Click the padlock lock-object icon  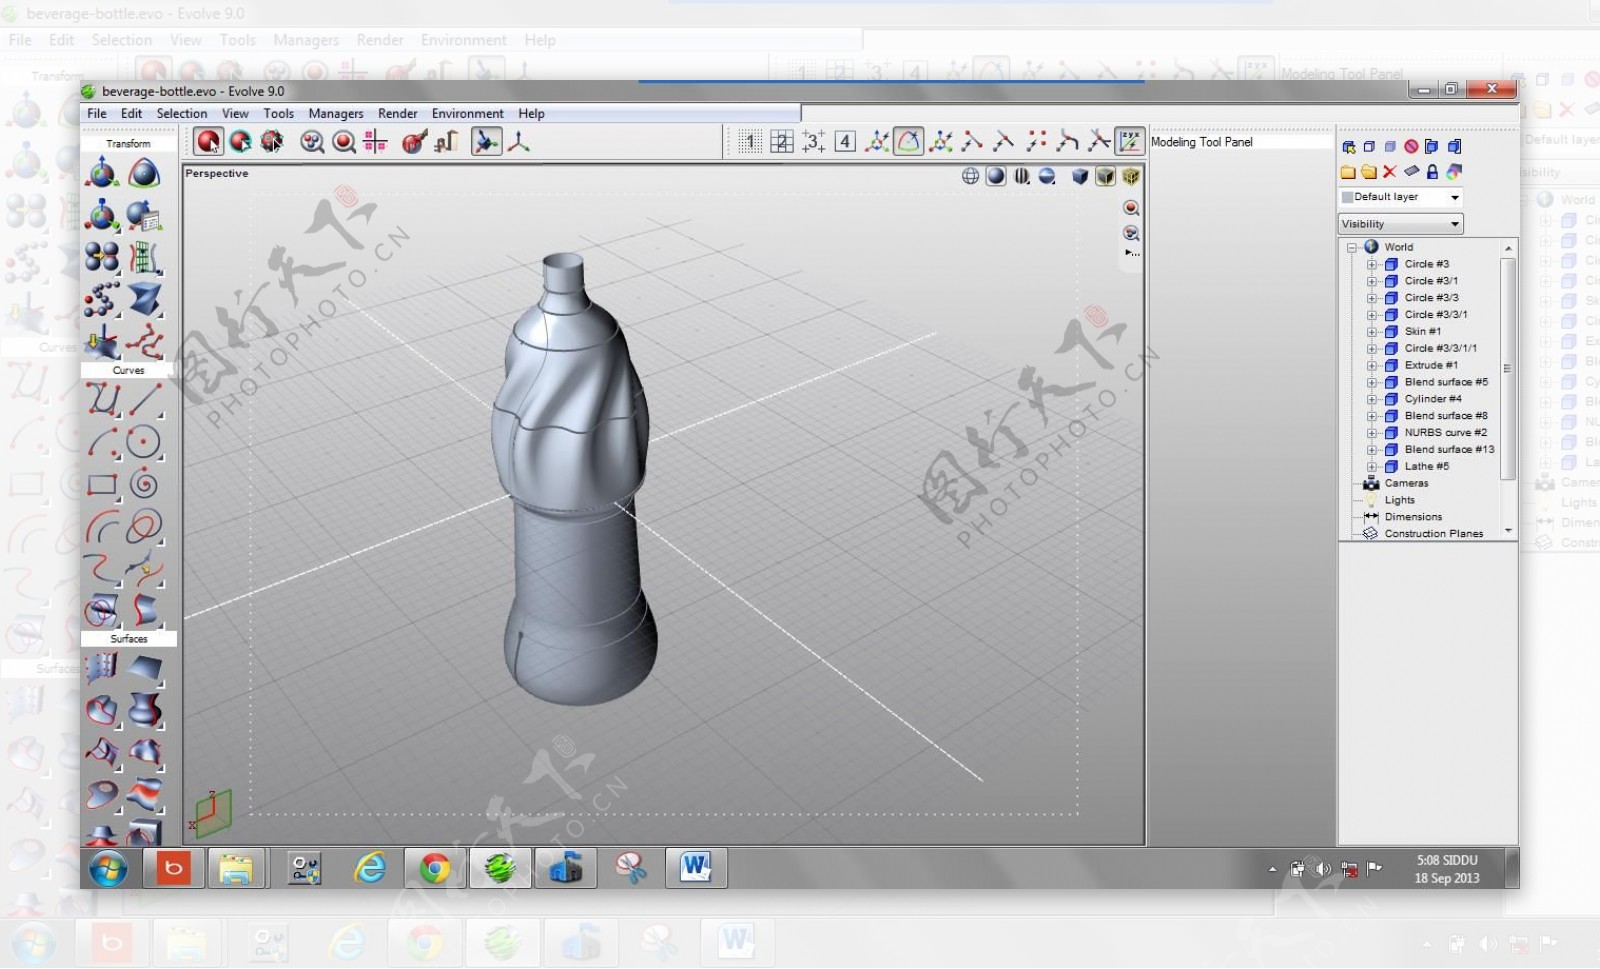(1432, 172)
